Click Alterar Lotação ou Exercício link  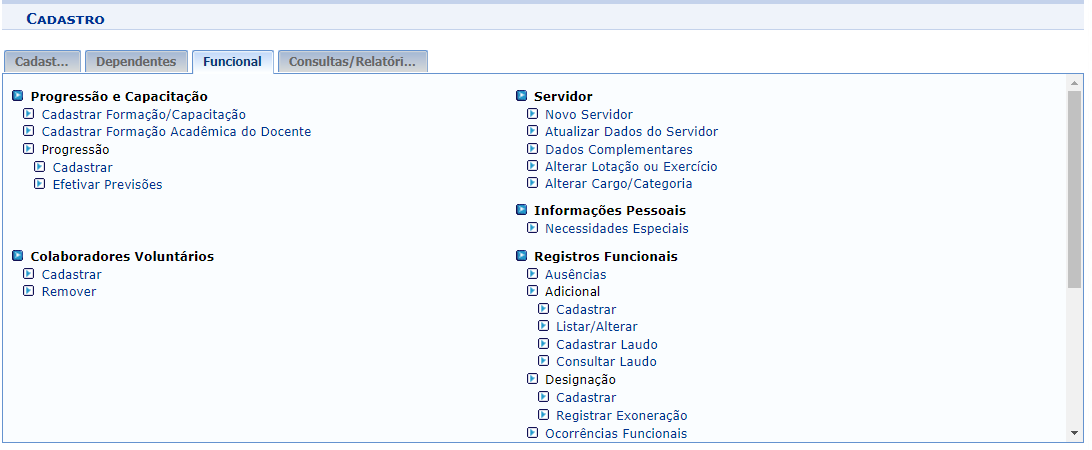[x=631, y=167]
